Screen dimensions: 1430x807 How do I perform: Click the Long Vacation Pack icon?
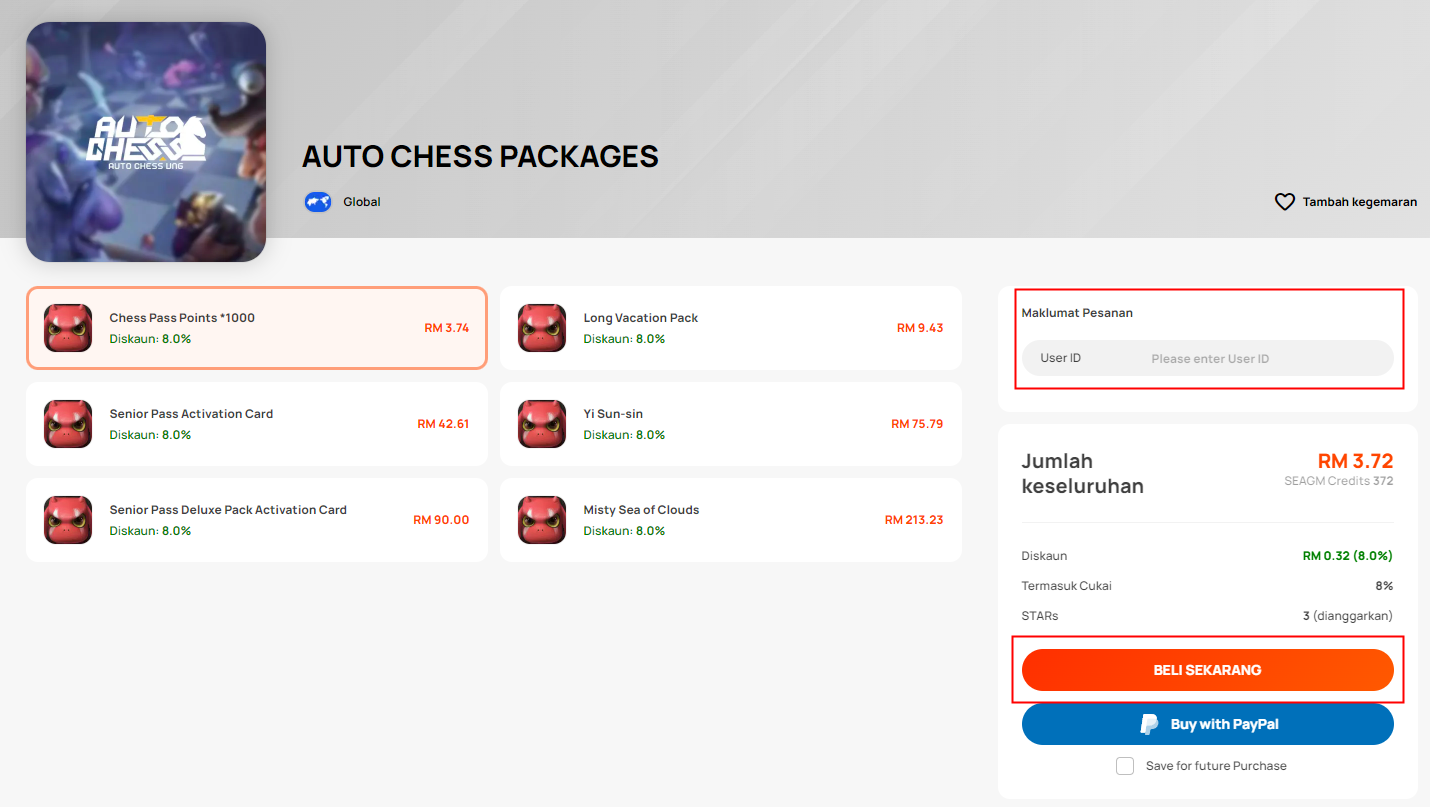542,328
